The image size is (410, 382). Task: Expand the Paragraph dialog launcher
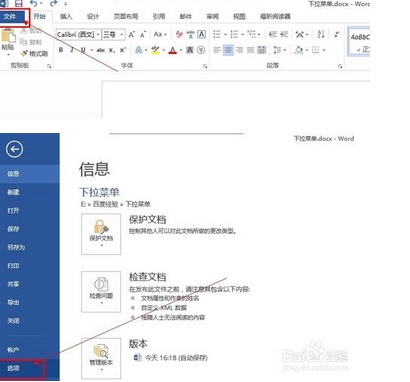[340, 66]
